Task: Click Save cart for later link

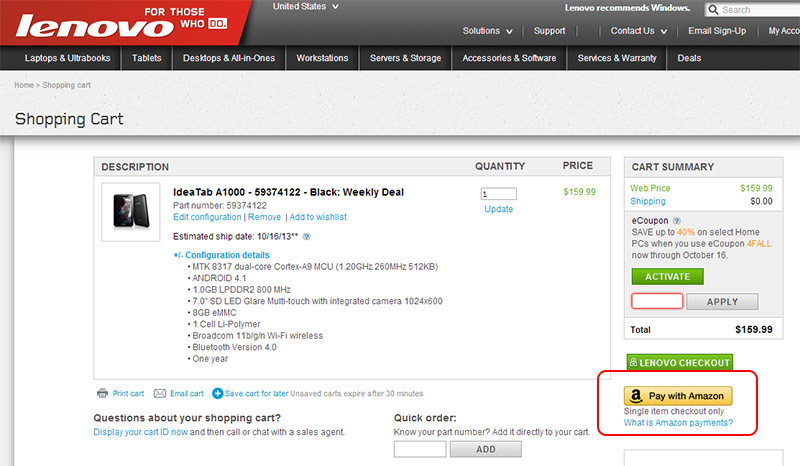Action: [x=256, y=394]
